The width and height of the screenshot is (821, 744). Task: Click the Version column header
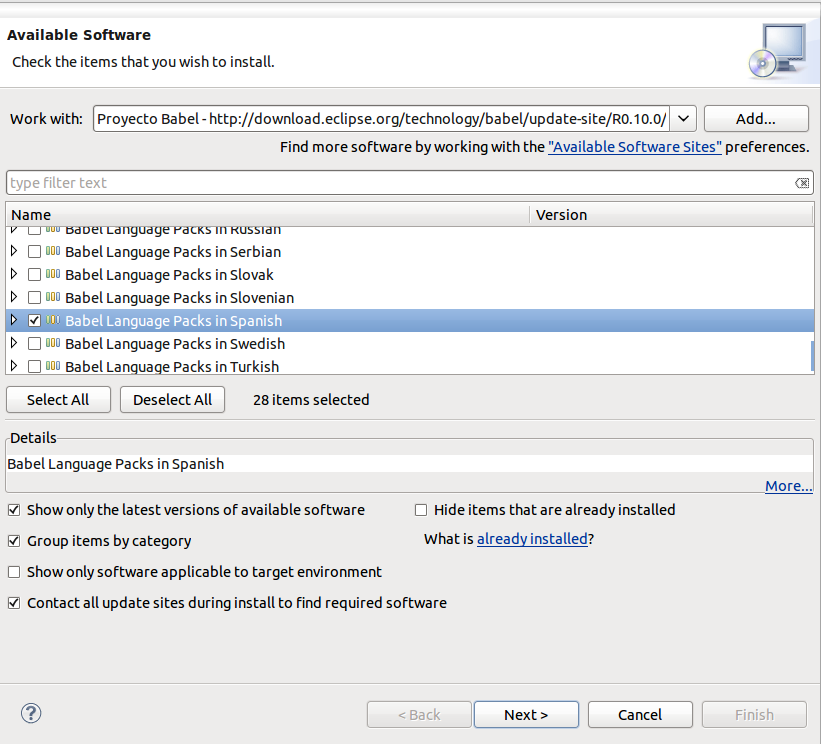coord(670,215)
